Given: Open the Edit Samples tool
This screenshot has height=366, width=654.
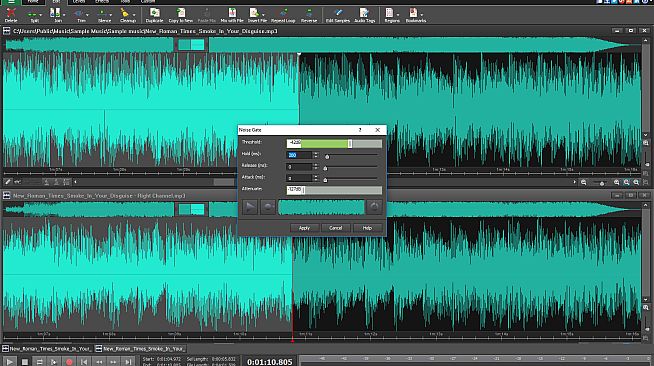Looking at the screenshot, I should coord(338,15).
